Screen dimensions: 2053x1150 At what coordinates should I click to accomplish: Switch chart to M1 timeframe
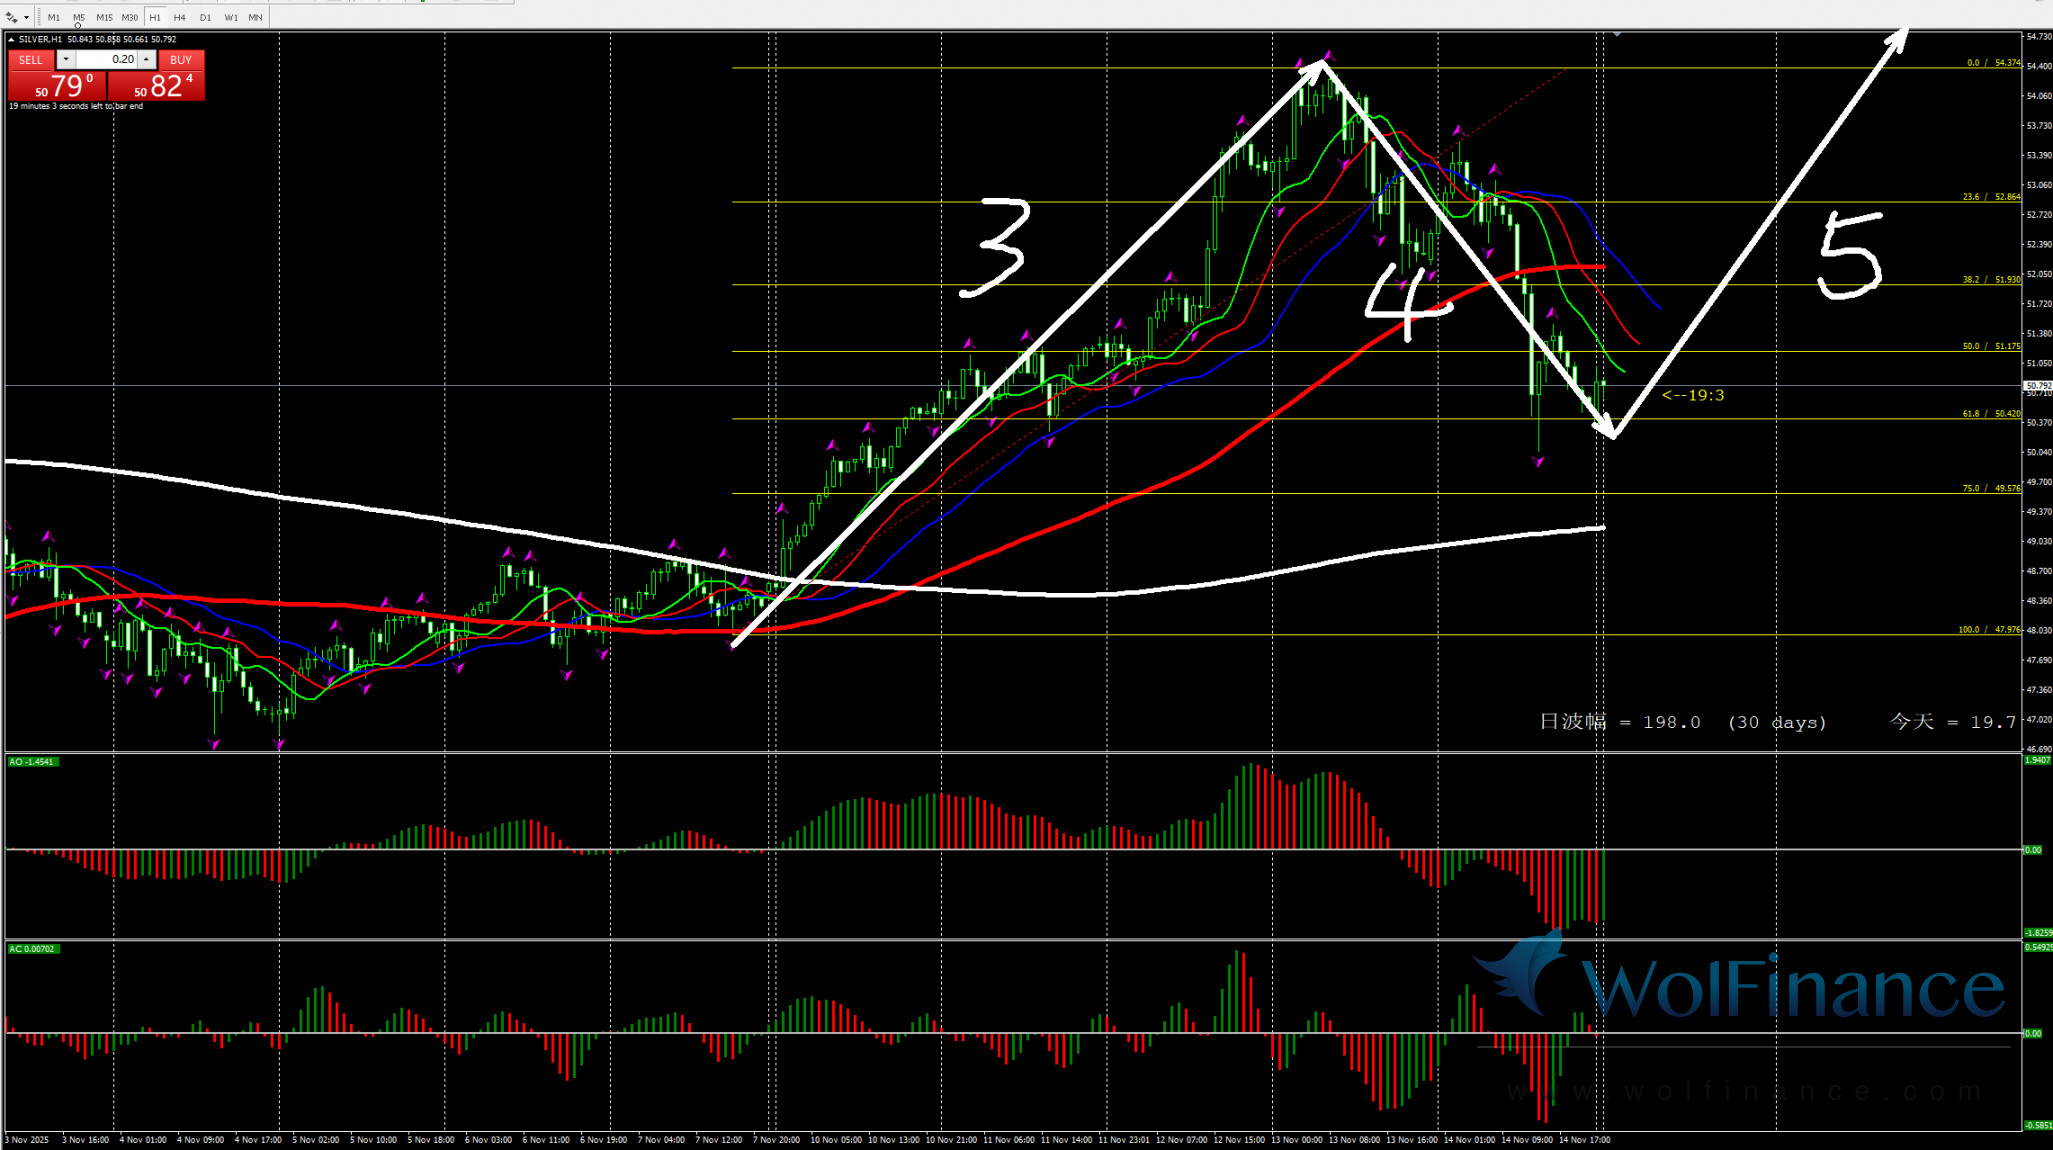click(x=54, y=17)
